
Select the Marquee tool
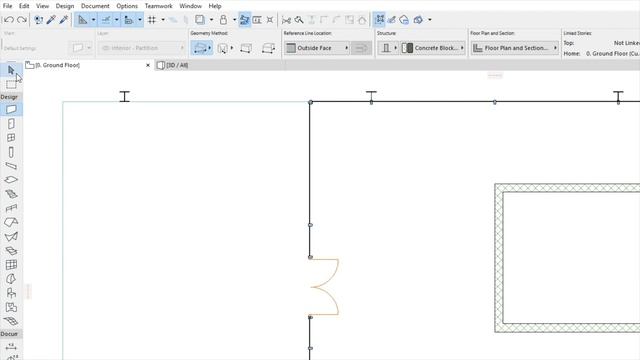(x=11, y=84)
